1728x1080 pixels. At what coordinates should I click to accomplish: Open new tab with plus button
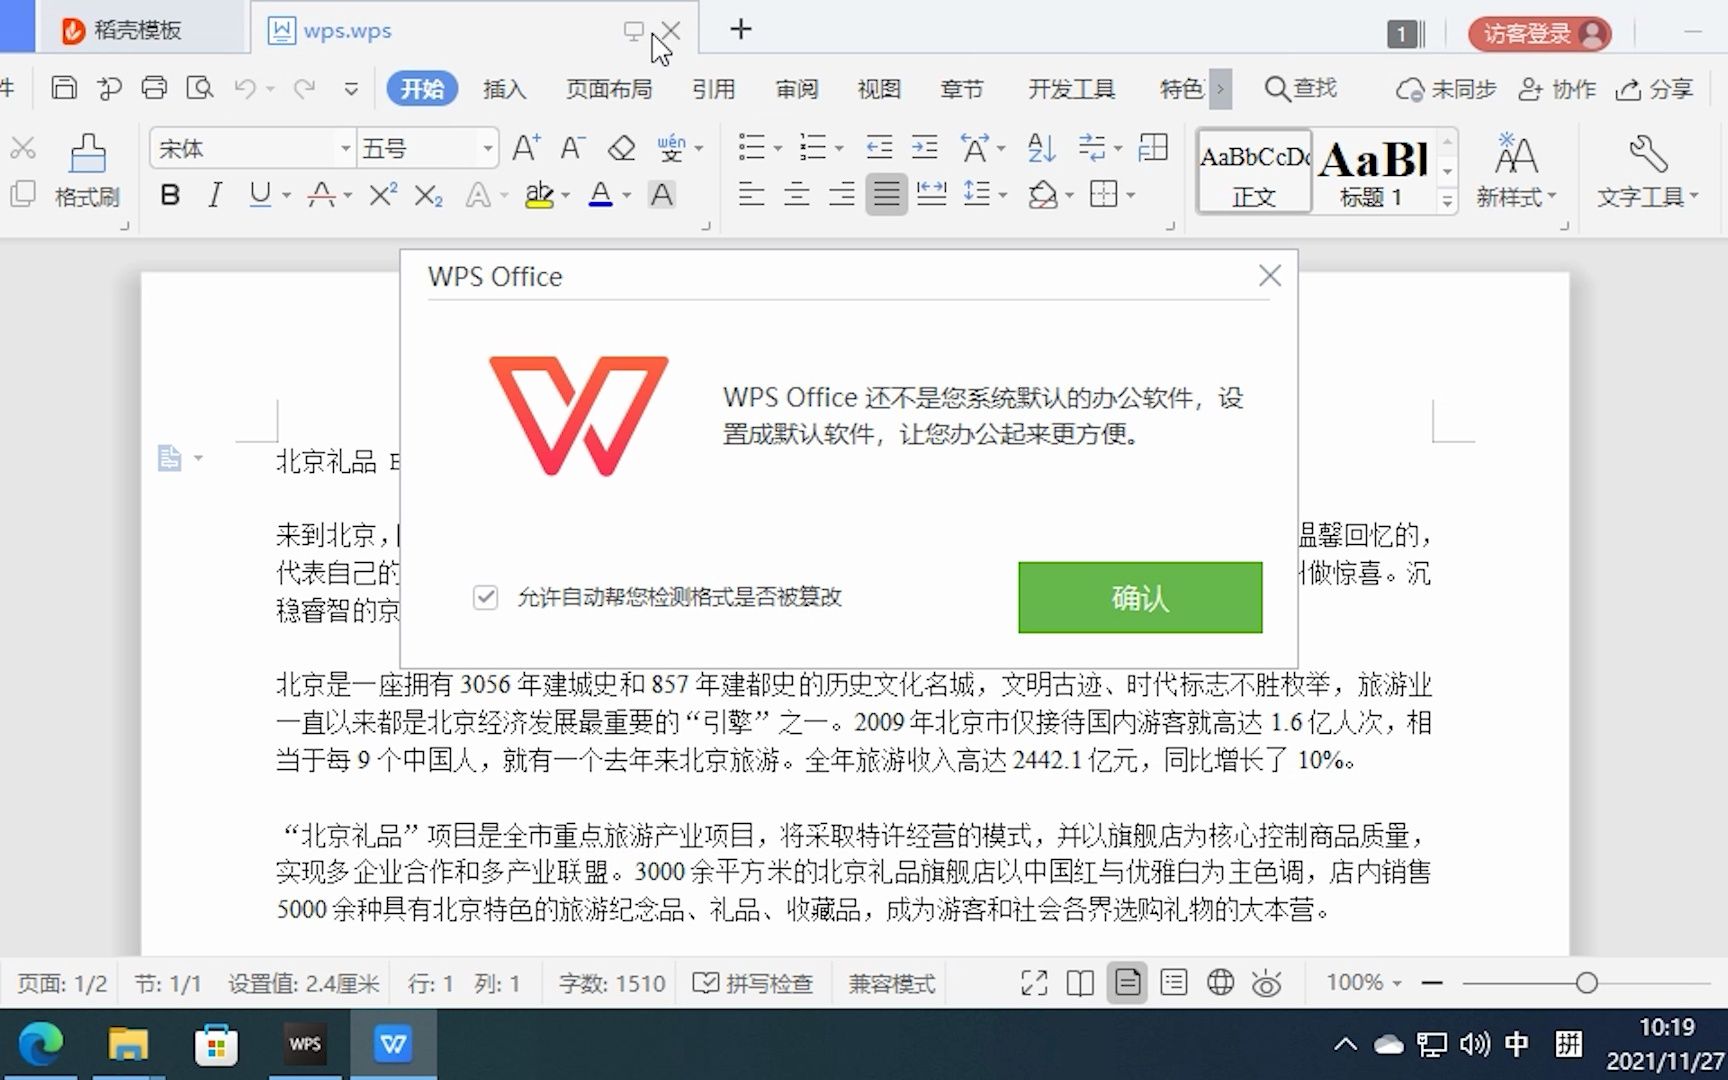740,29
